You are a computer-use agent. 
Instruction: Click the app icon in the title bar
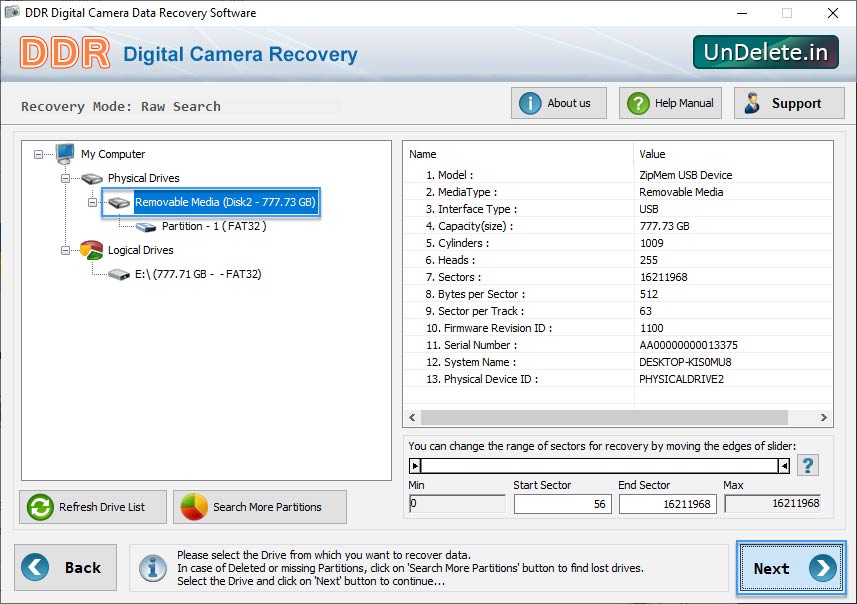12,12
